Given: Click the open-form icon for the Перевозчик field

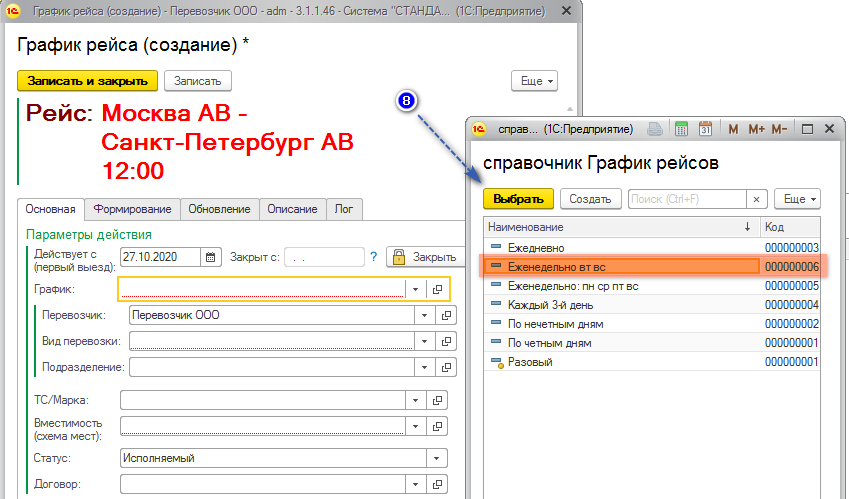Looking at the screenshot, I should (x=438, y=315).
